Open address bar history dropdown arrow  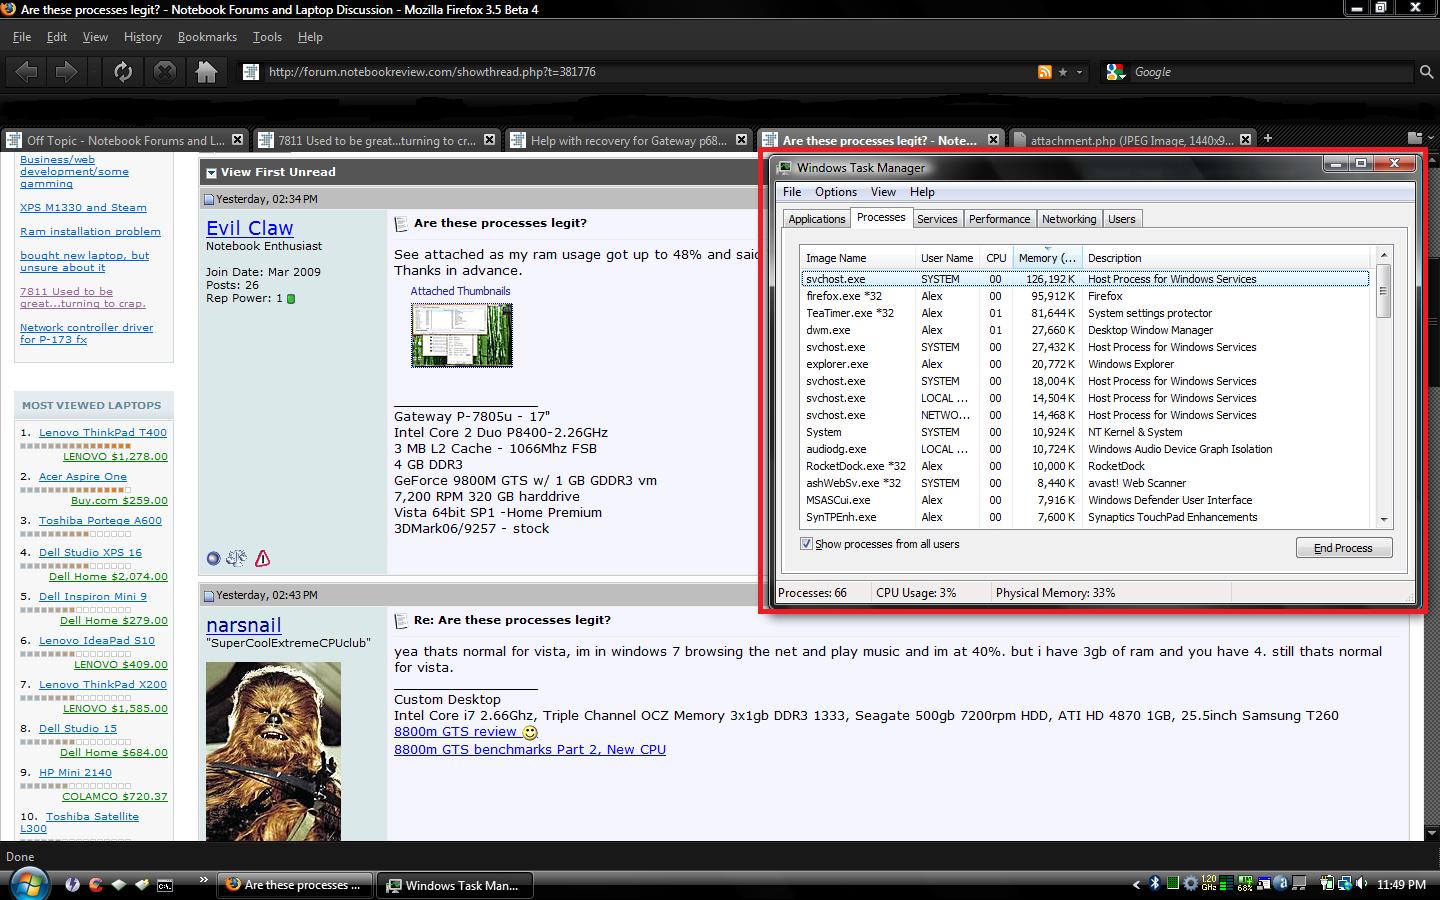(1079, 72)
